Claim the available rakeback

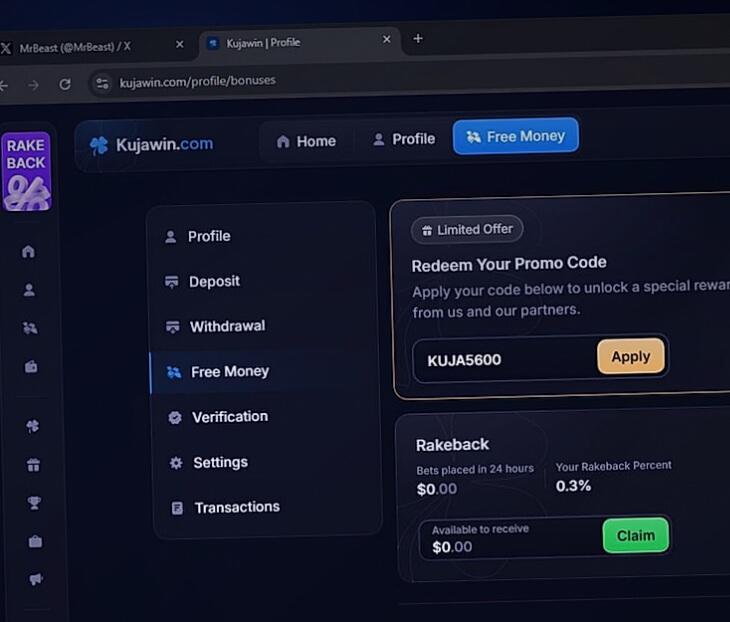[x=636, y=535]
